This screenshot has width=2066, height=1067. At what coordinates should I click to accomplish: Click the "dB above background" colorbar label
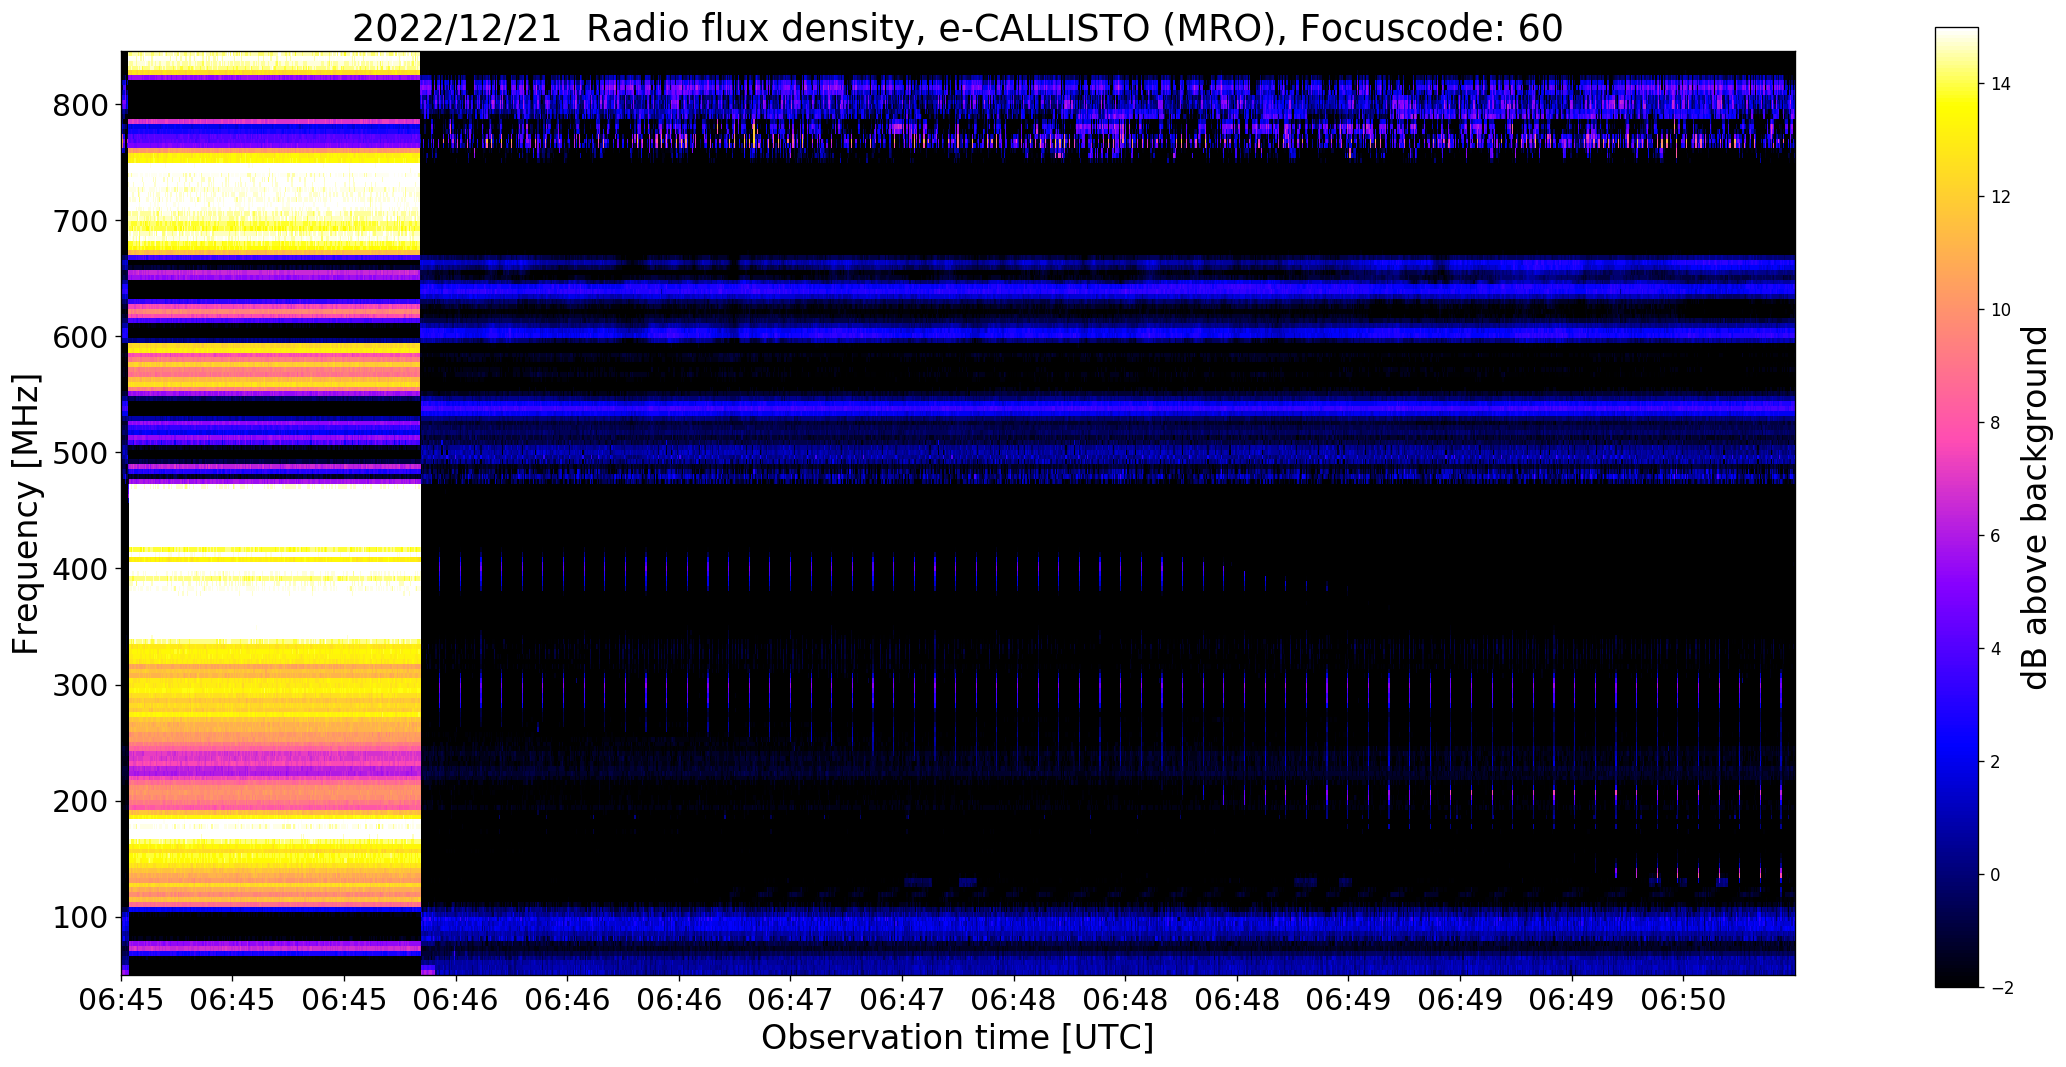pos(2036,507)
